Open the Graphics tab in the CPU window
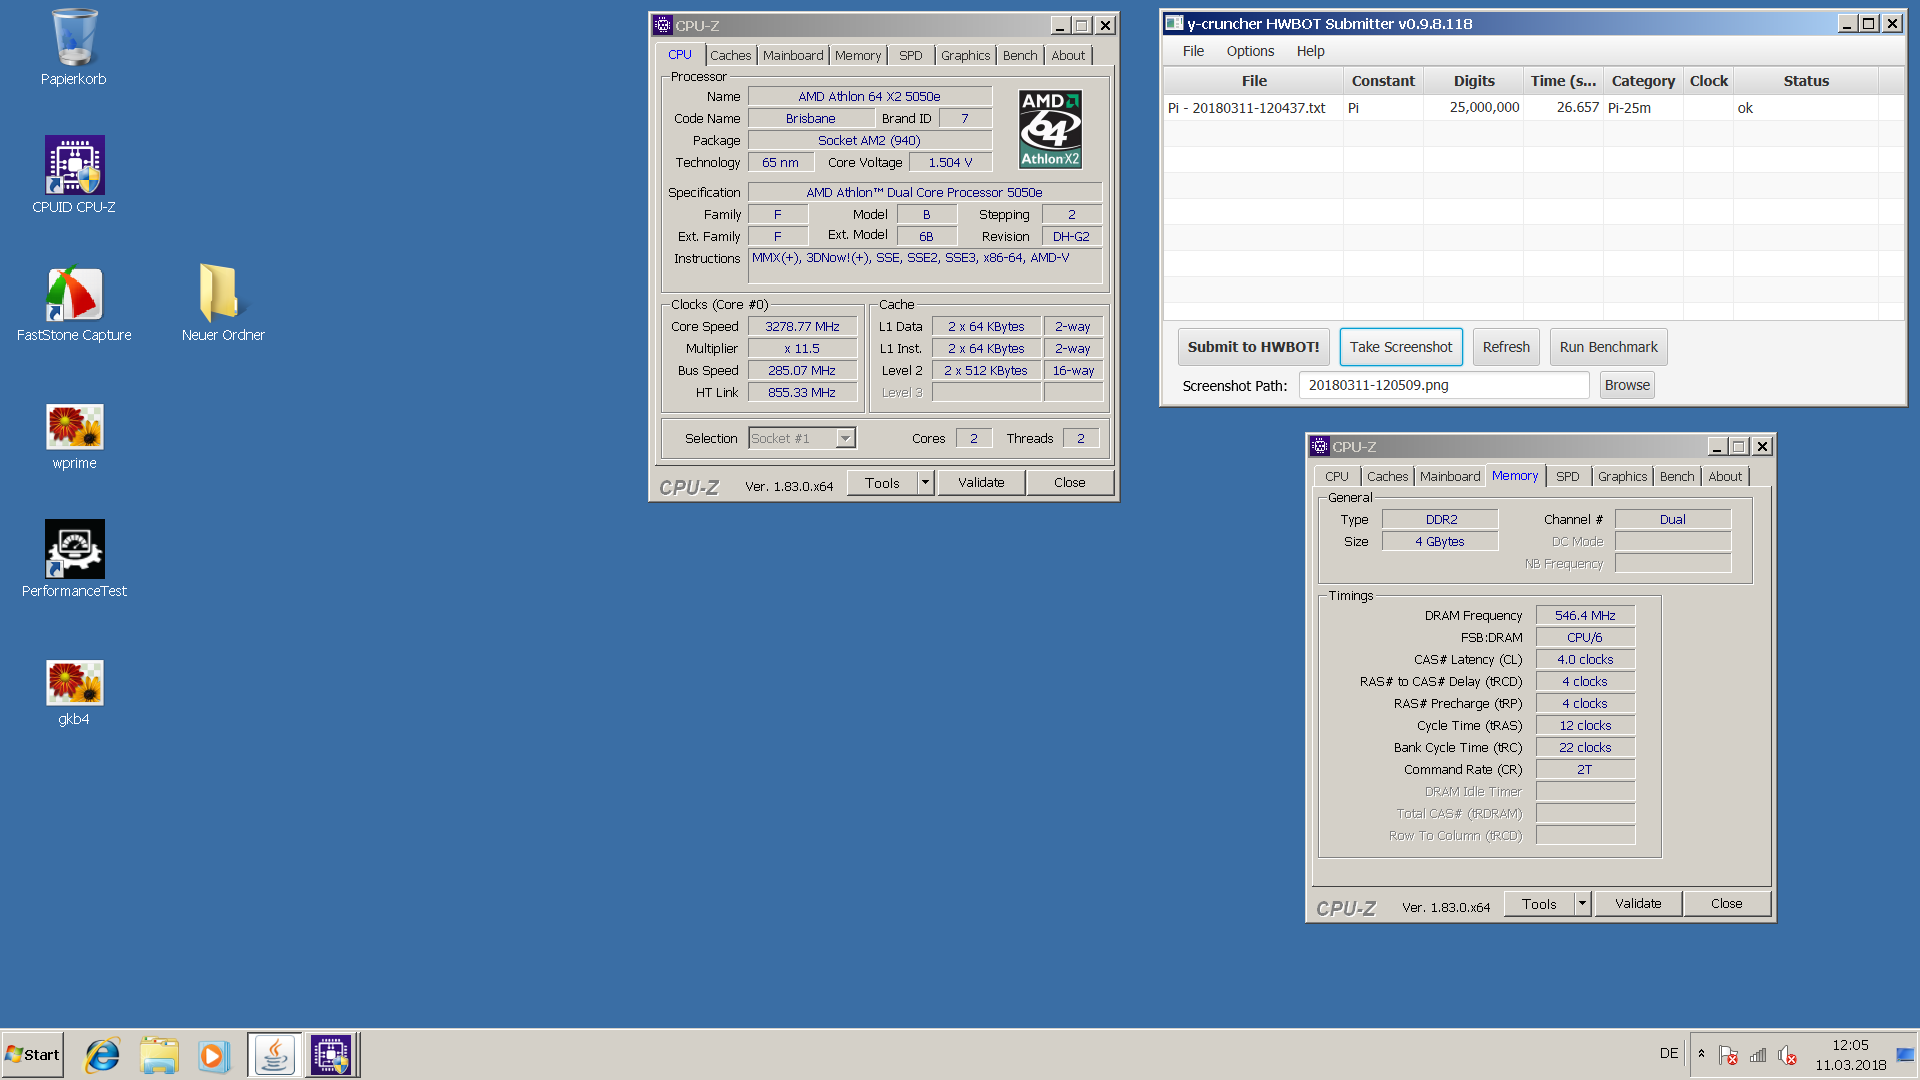 pyautogui.click(x=965, y=56)
